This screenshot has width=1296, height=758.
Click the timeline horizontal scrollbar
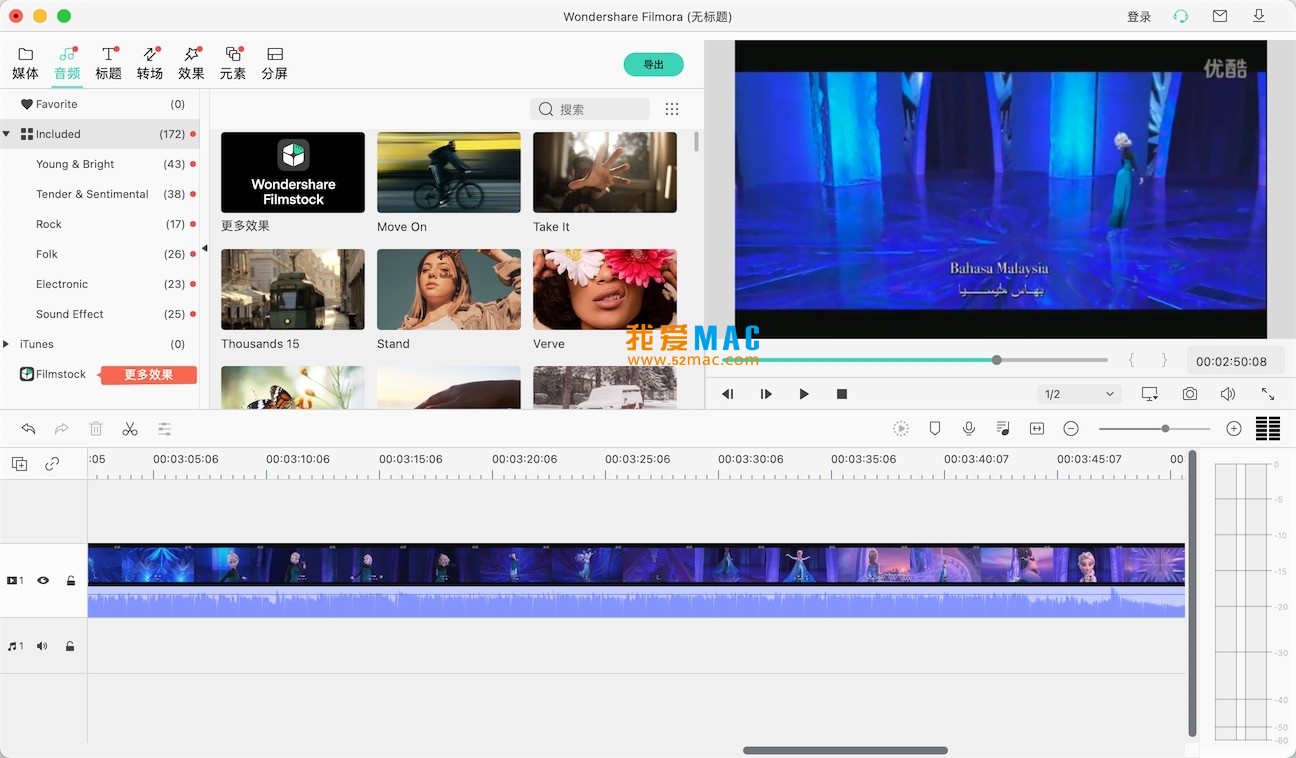click(x=845, y=750)
